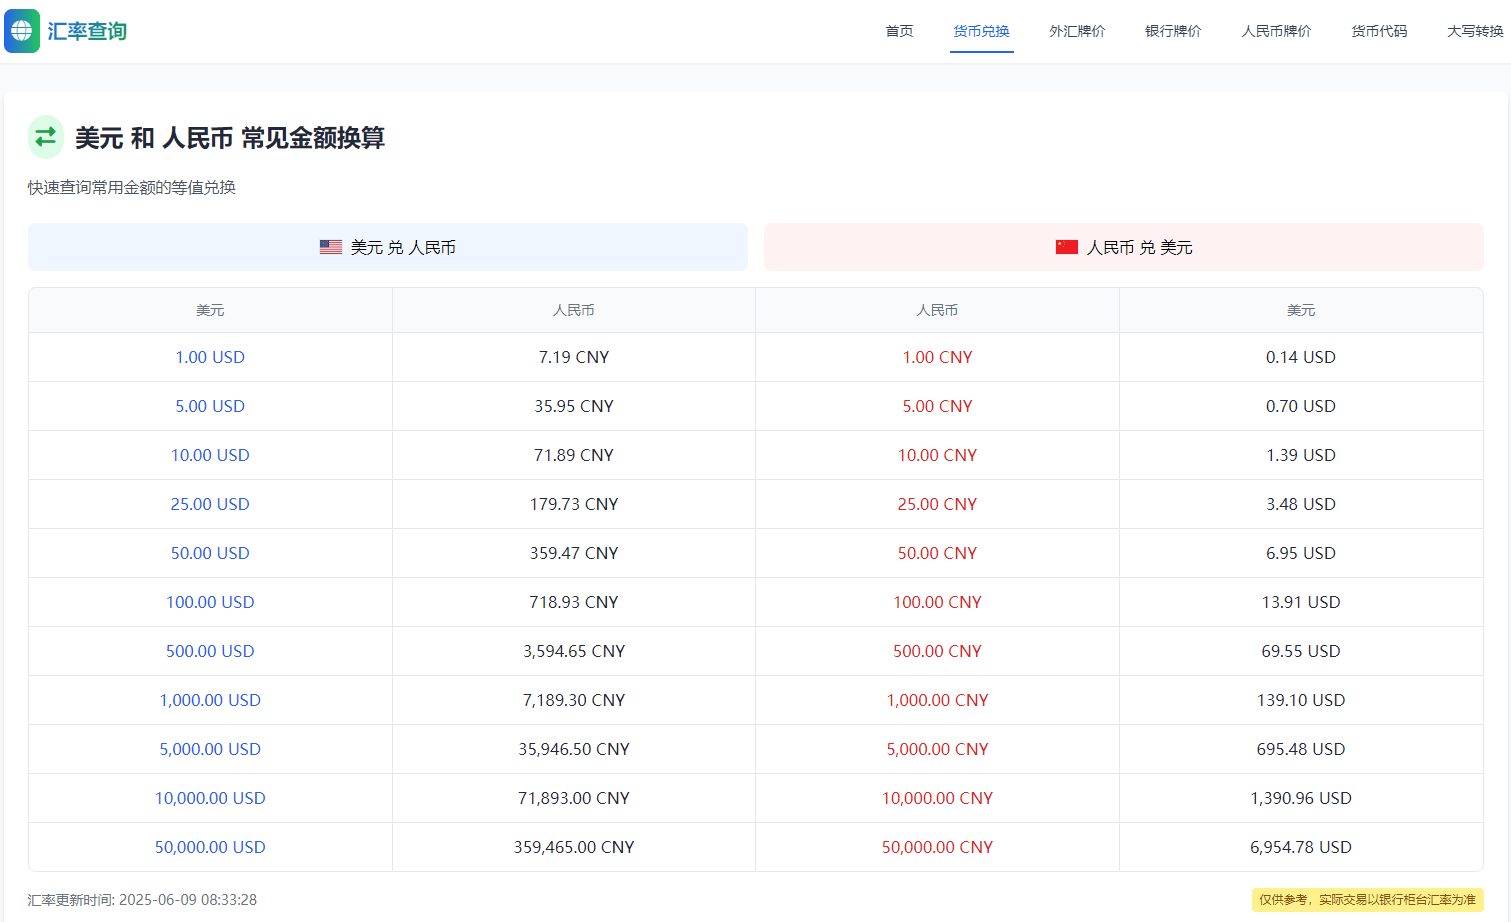Select the 695.48 USD cell

click(x=1301, y=749)
